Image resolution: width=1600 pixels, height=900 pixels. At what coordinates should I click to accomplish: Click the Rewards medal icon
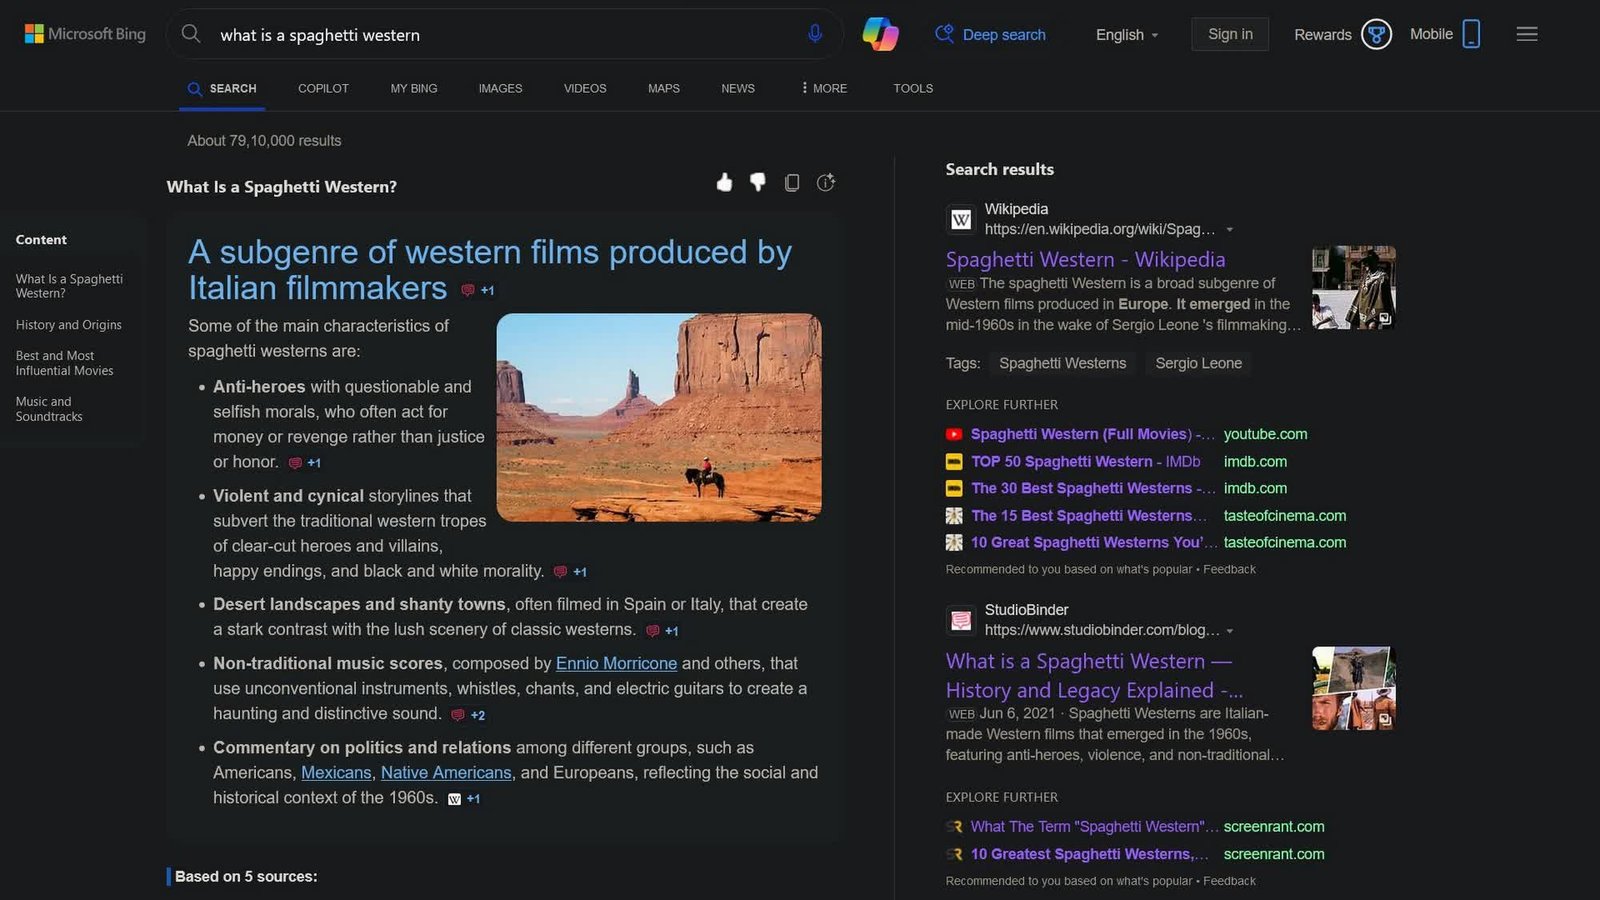click(x=1376, y=33)
